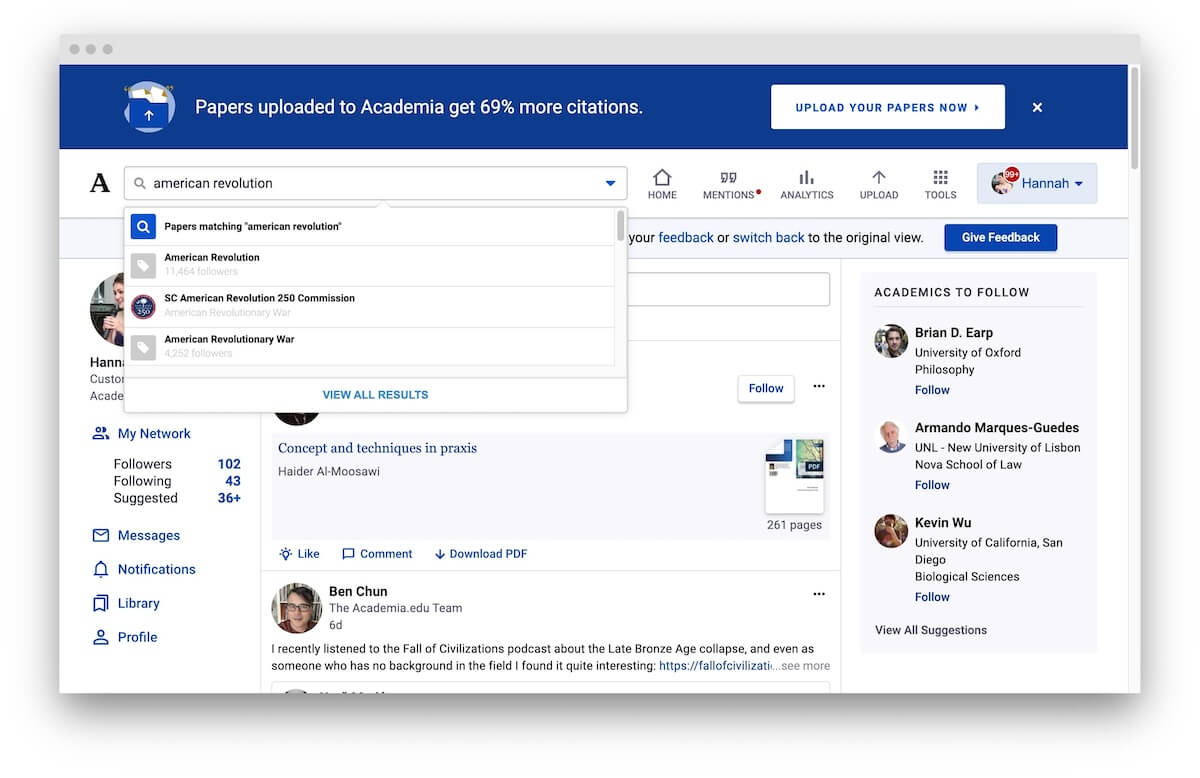Click the feedback link in notice bar
This screenshot has width=1200, height=778.
686,238
